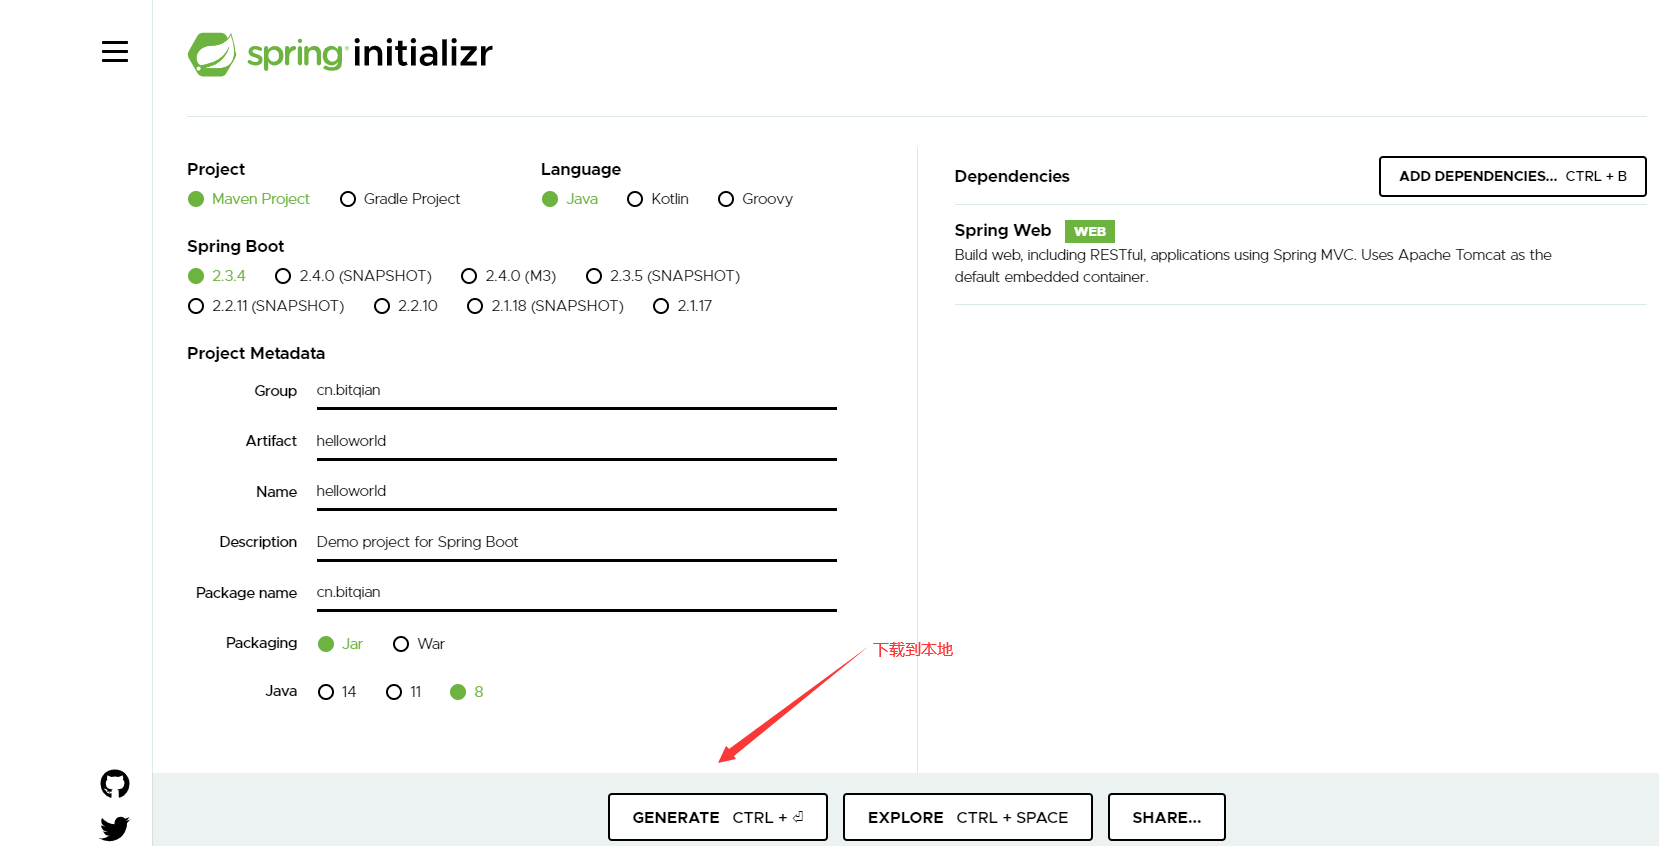Open the Twitter icon link
Viewport: 1659px width, 846px height.
click(x=115, y=828)
